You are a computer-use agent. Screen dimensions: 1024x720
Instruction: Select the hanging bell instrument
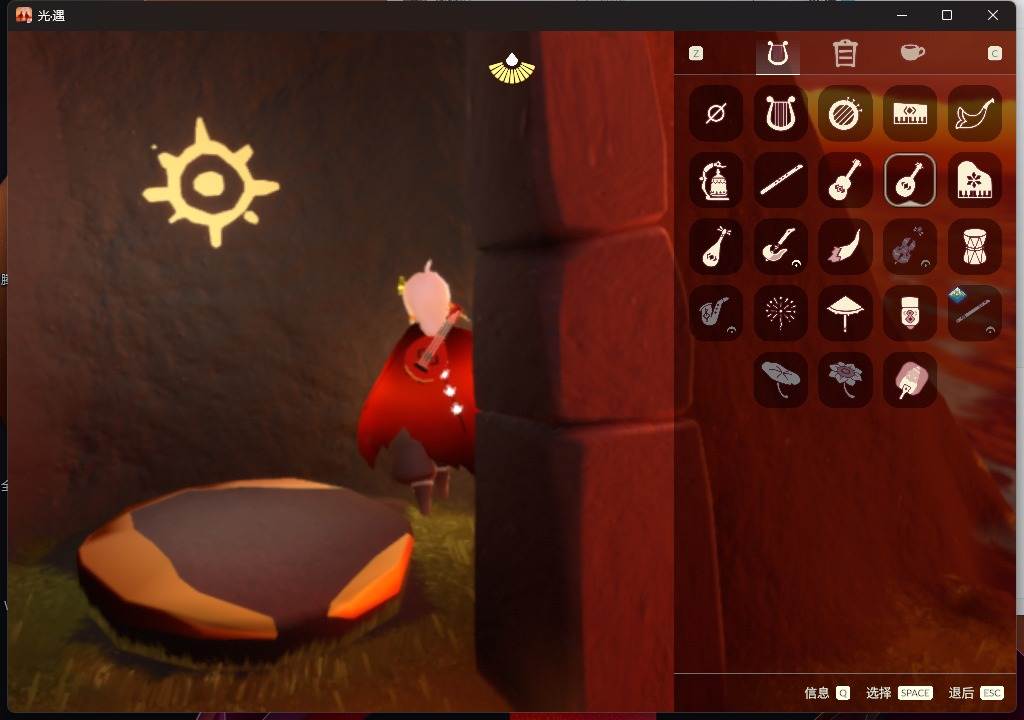pyautogui.click(x=716, y=180)
